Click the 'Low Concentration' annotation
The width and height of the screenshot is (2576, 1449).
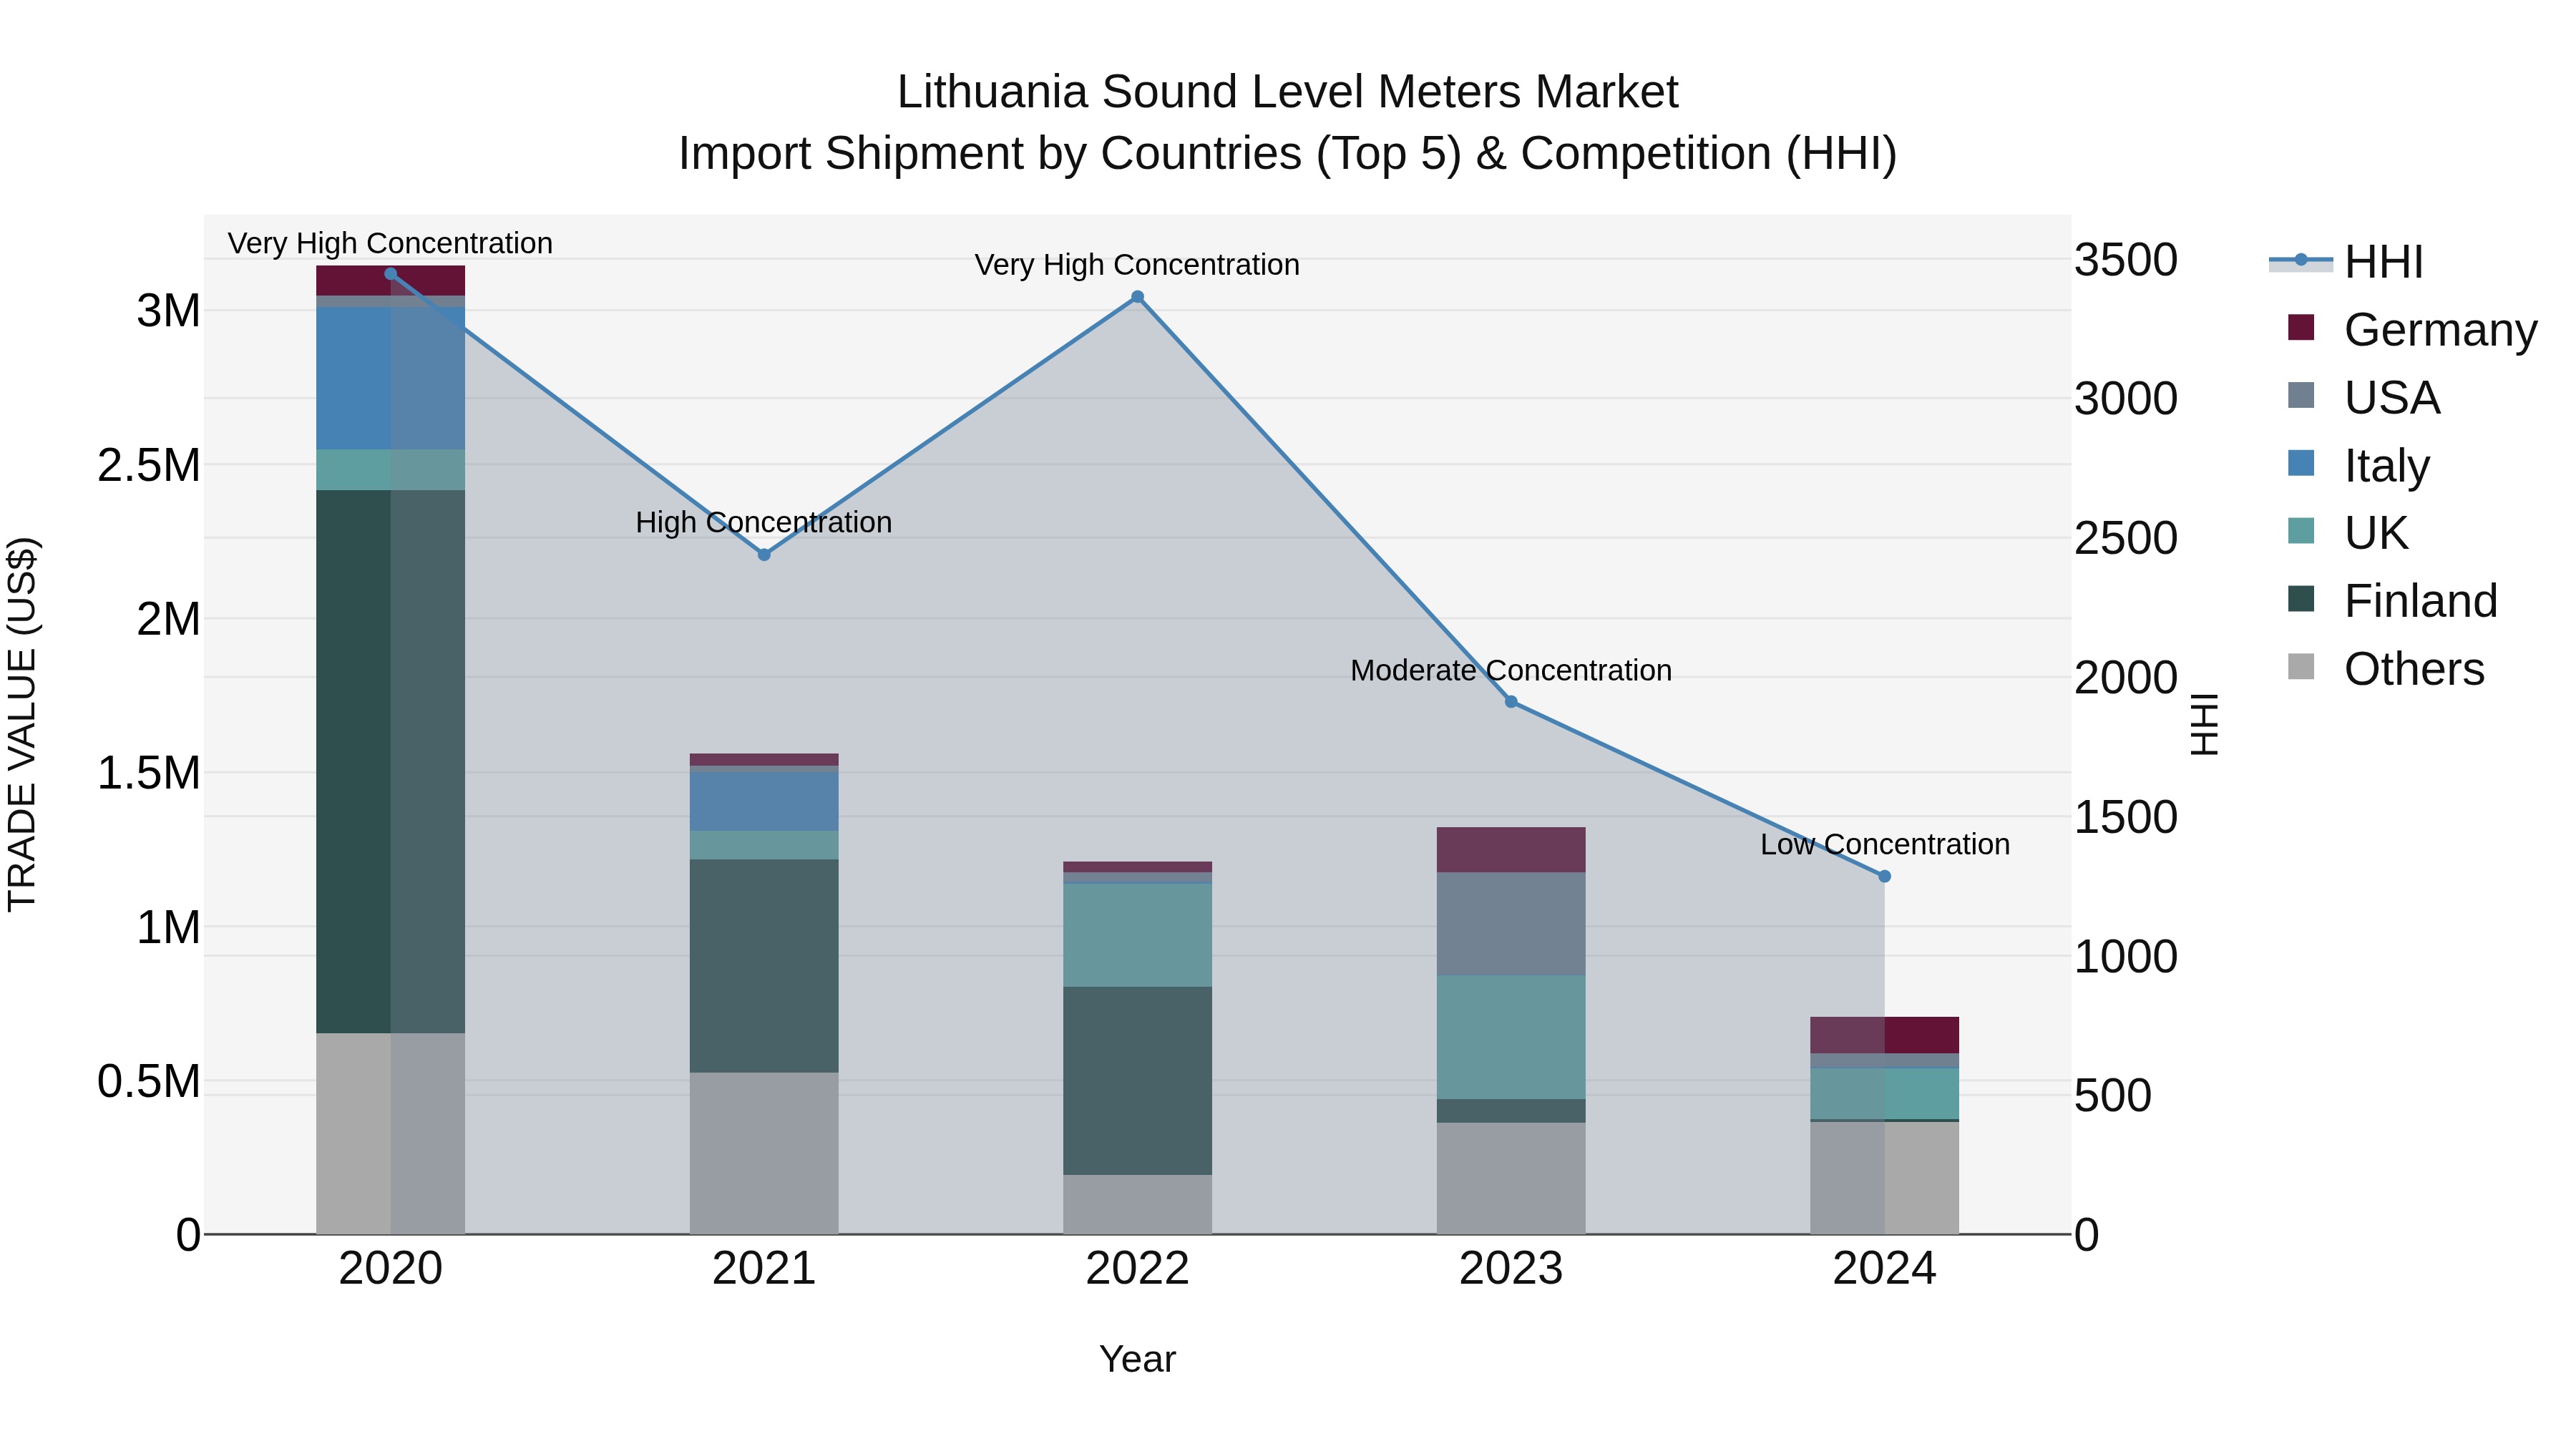(1885, 844)
